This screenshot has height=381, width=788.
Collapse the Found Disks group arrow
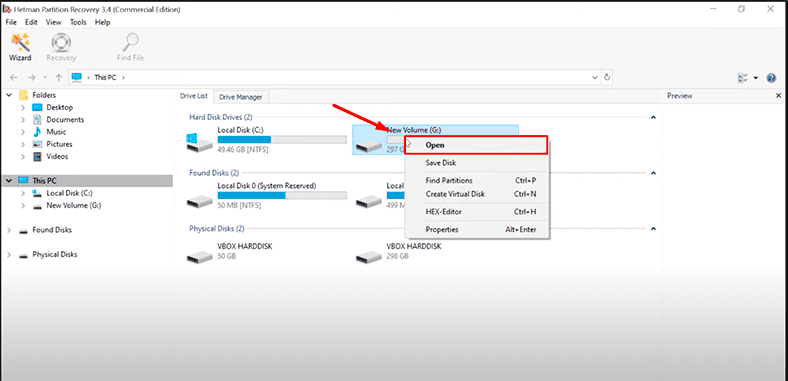(x=653, y=173)
